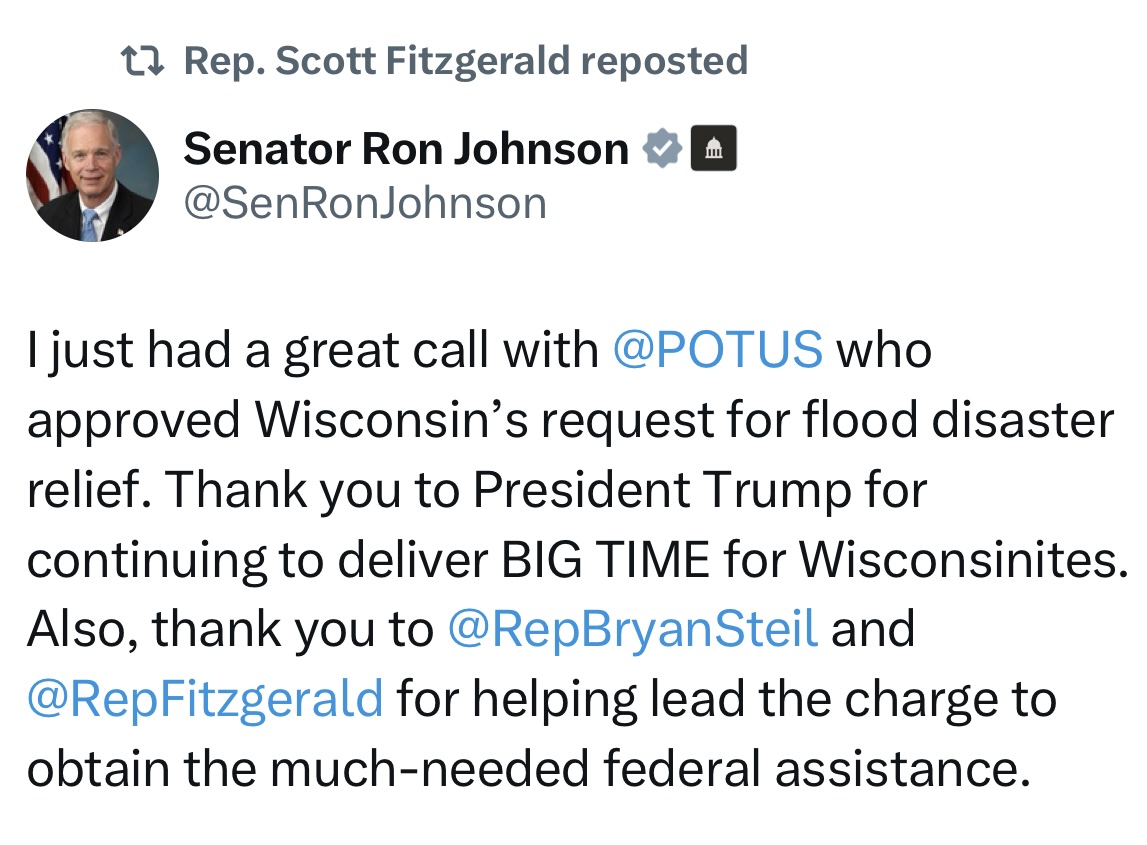
Task: Click the word "approved" in the post
Action: point(134,421)
